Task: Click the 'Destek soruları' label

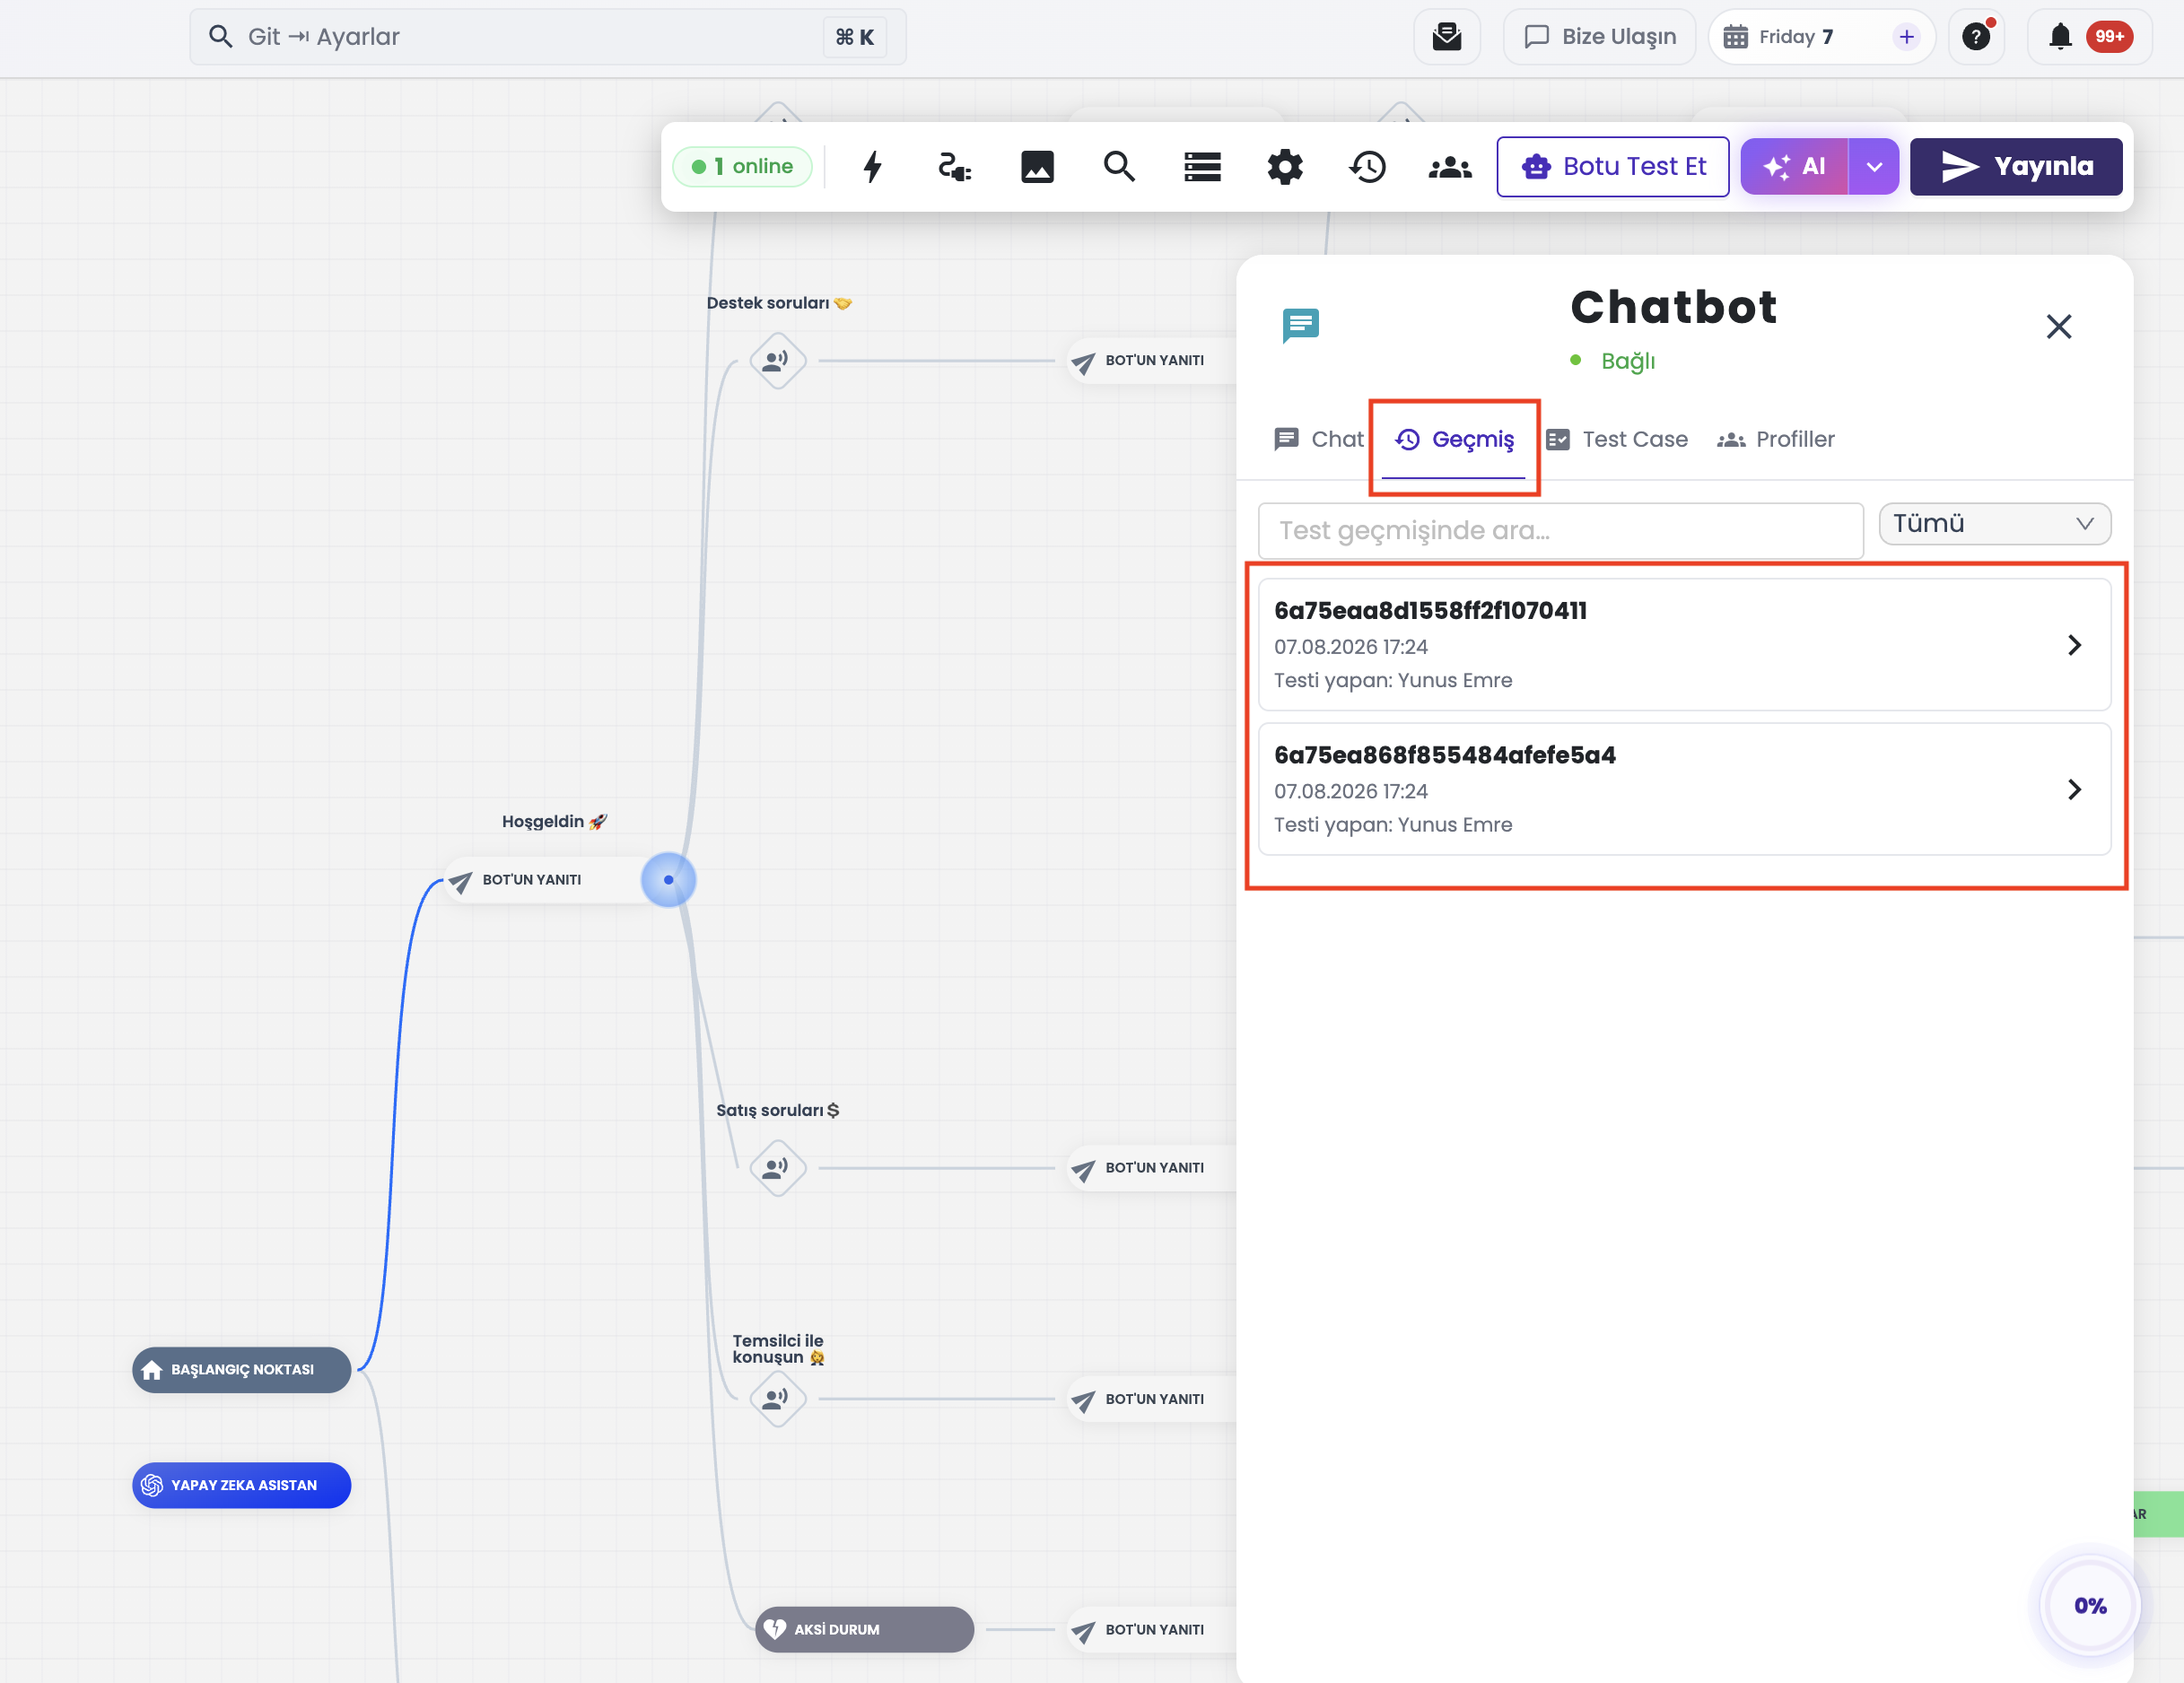Action: (x=778, y=302)
